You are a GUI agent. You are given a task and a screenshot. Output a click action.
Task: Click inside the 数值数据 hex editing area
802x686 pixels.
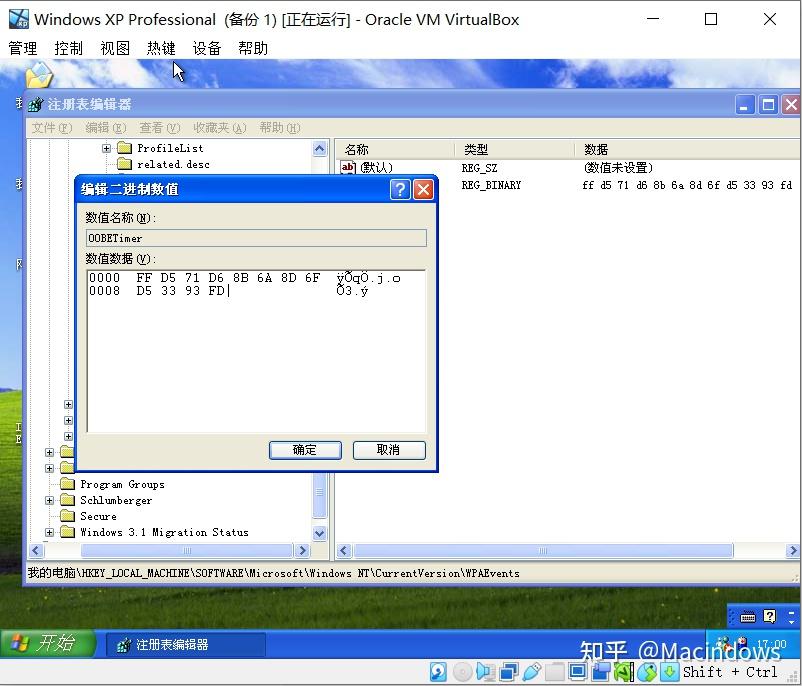256,351
